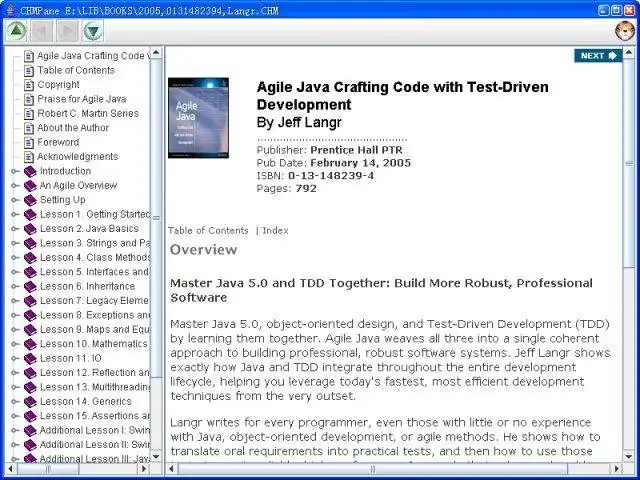Click the content horizontal scrollbar left arrow

(x=171, y=469)
